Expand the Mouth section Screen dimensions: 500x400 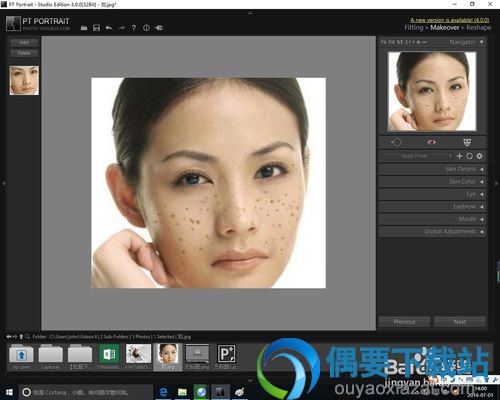pos(432,219)
